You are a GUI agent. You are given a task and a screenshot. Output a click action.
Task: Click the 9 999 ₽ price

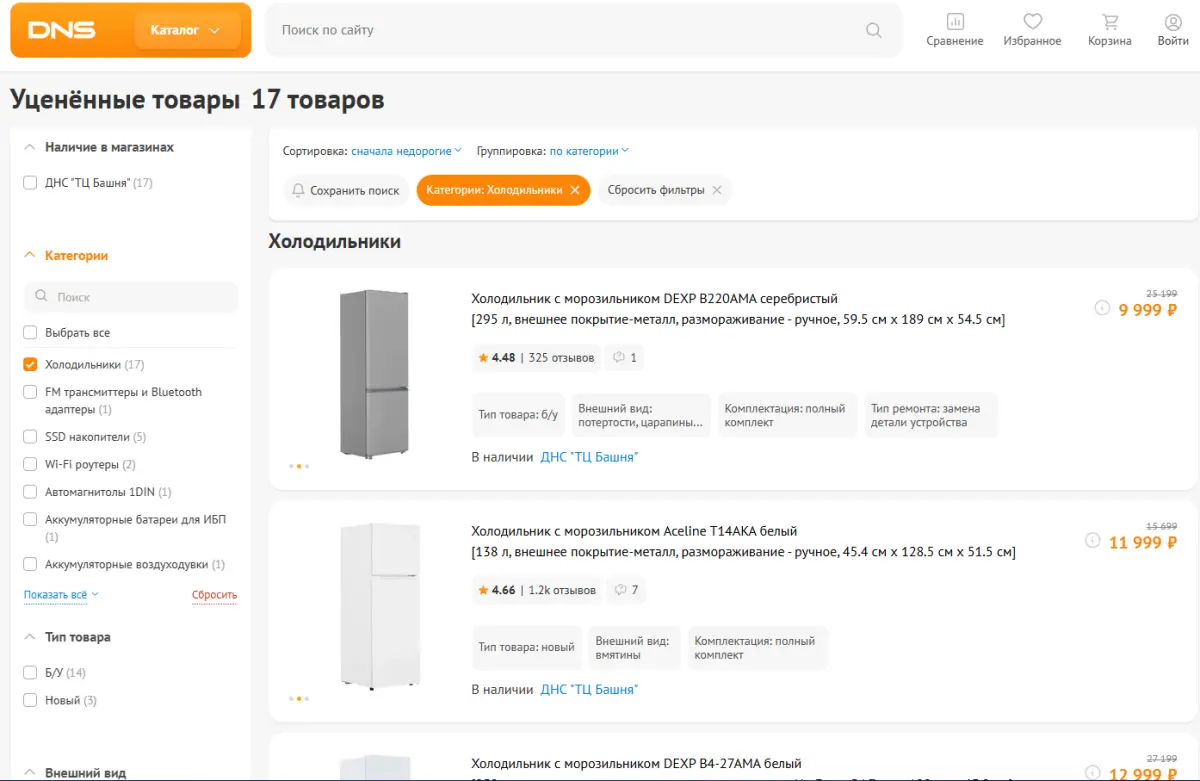[x=1147, y=310]
